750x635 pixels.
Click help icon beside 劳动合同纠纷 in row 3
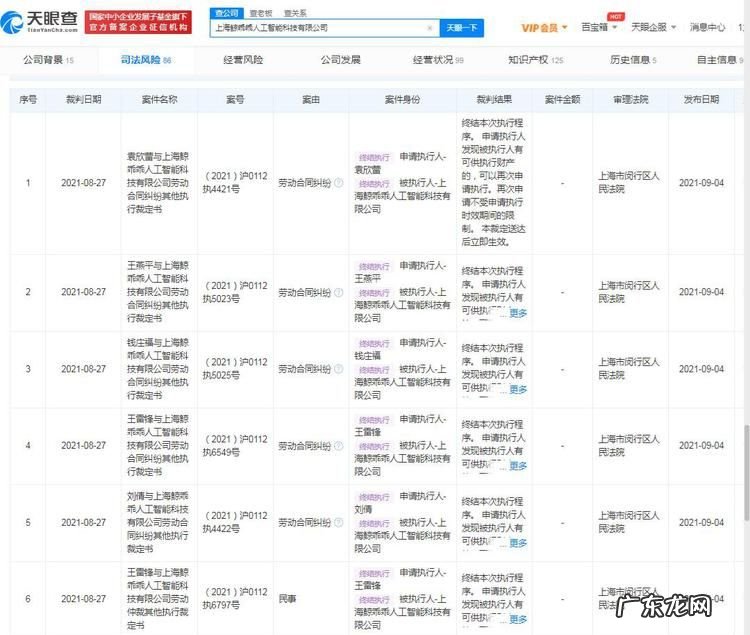click(x=339, y=369)
